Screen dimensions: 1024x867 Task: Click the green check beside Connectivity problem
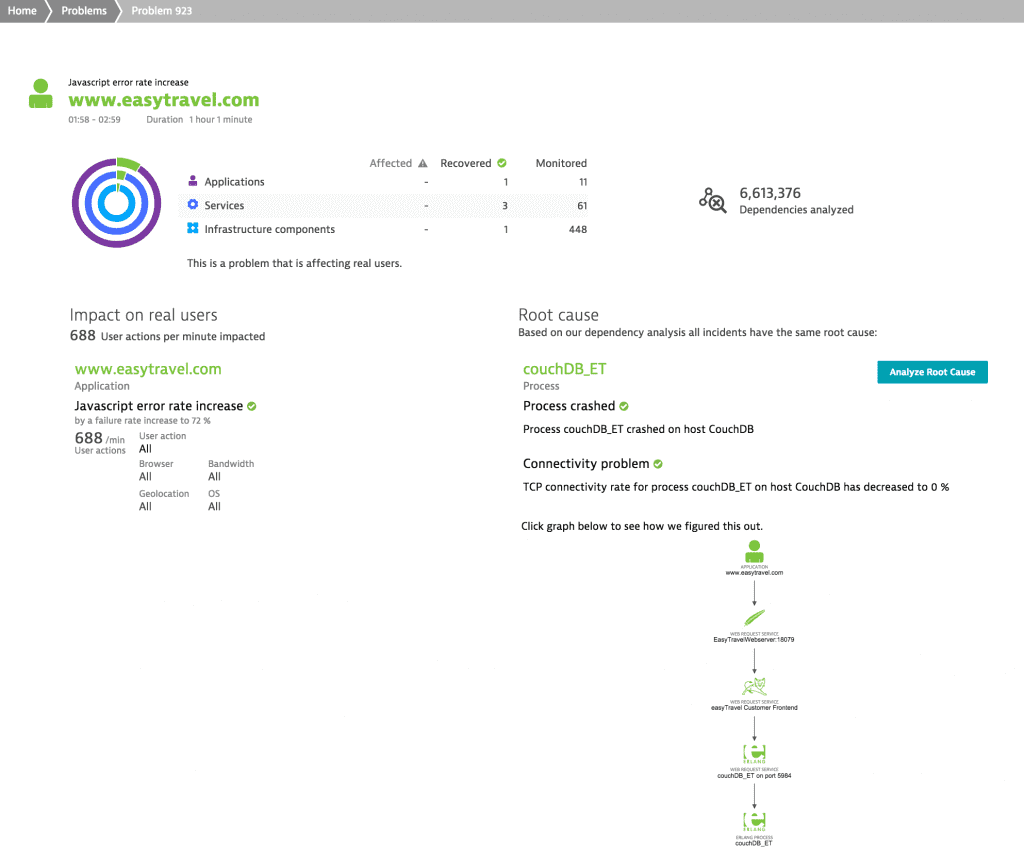click(x=658, y=463)
